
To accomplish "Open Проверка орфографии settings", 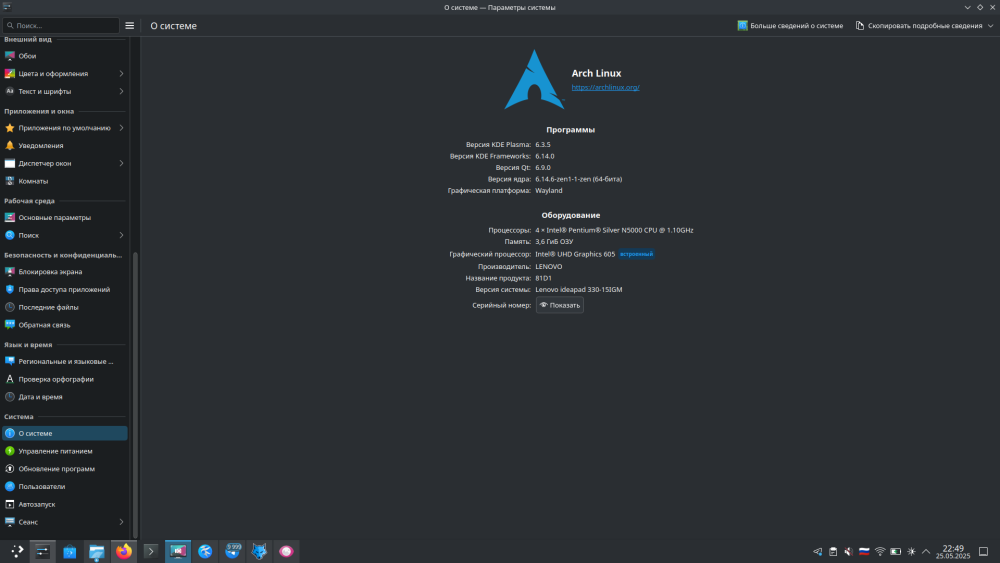I will [65, 379].
